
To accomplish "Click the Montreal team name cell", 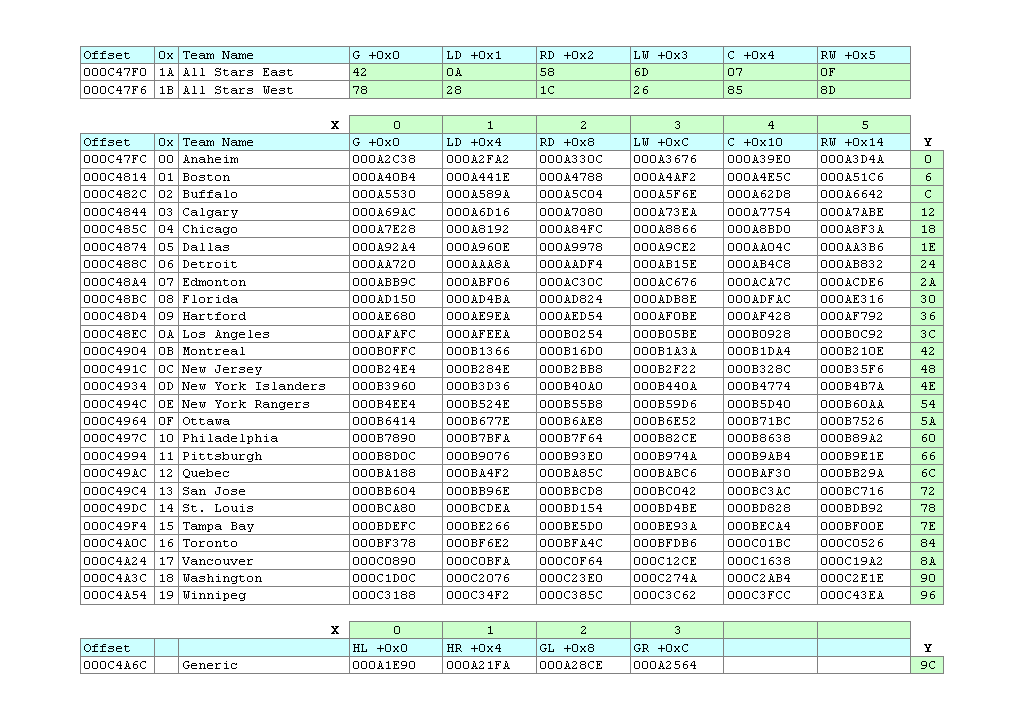I will click(263, 351).
